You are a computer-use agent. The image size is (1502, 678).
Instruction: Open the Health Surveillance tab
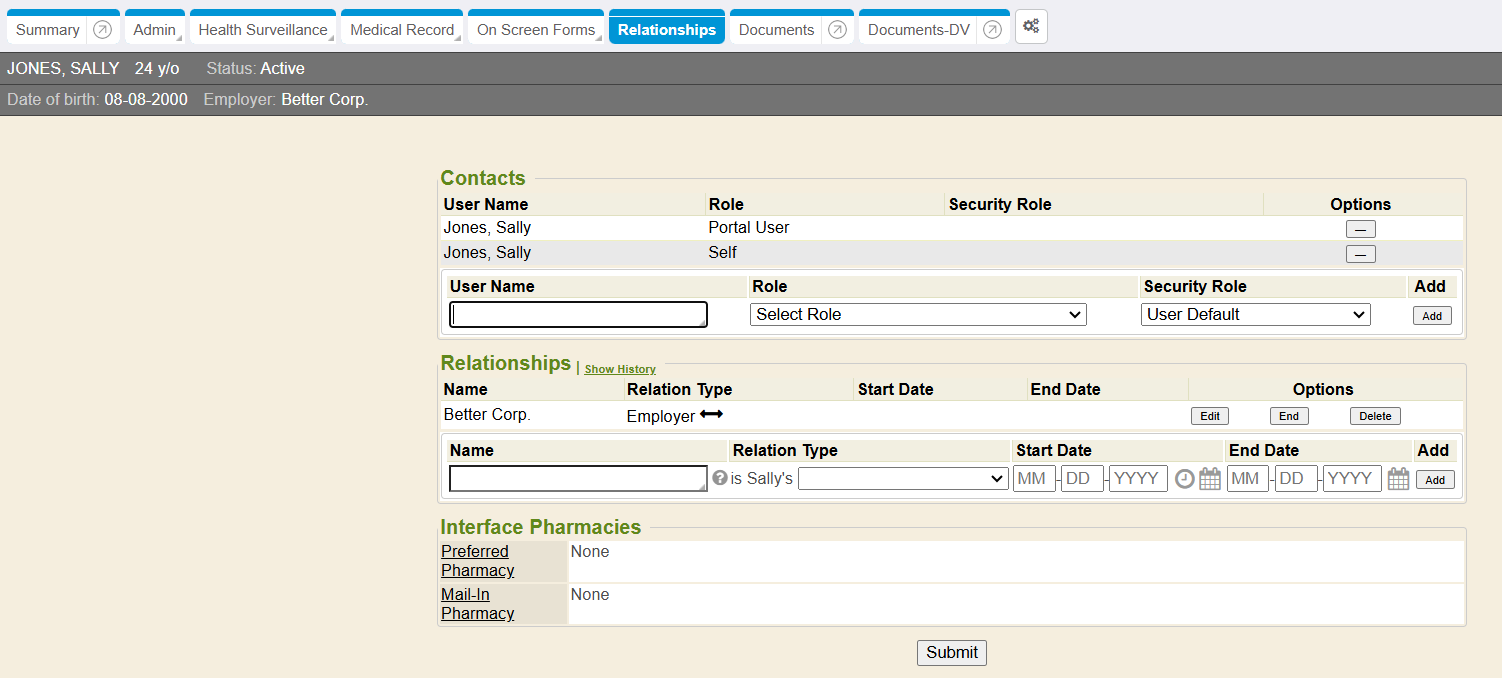click(x=262, y=30)
